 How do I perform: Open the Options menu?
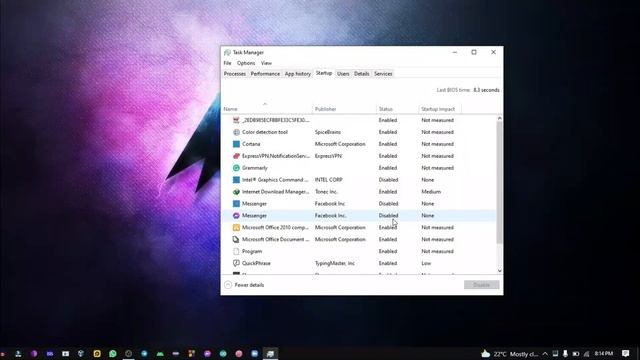click(246, 63)
